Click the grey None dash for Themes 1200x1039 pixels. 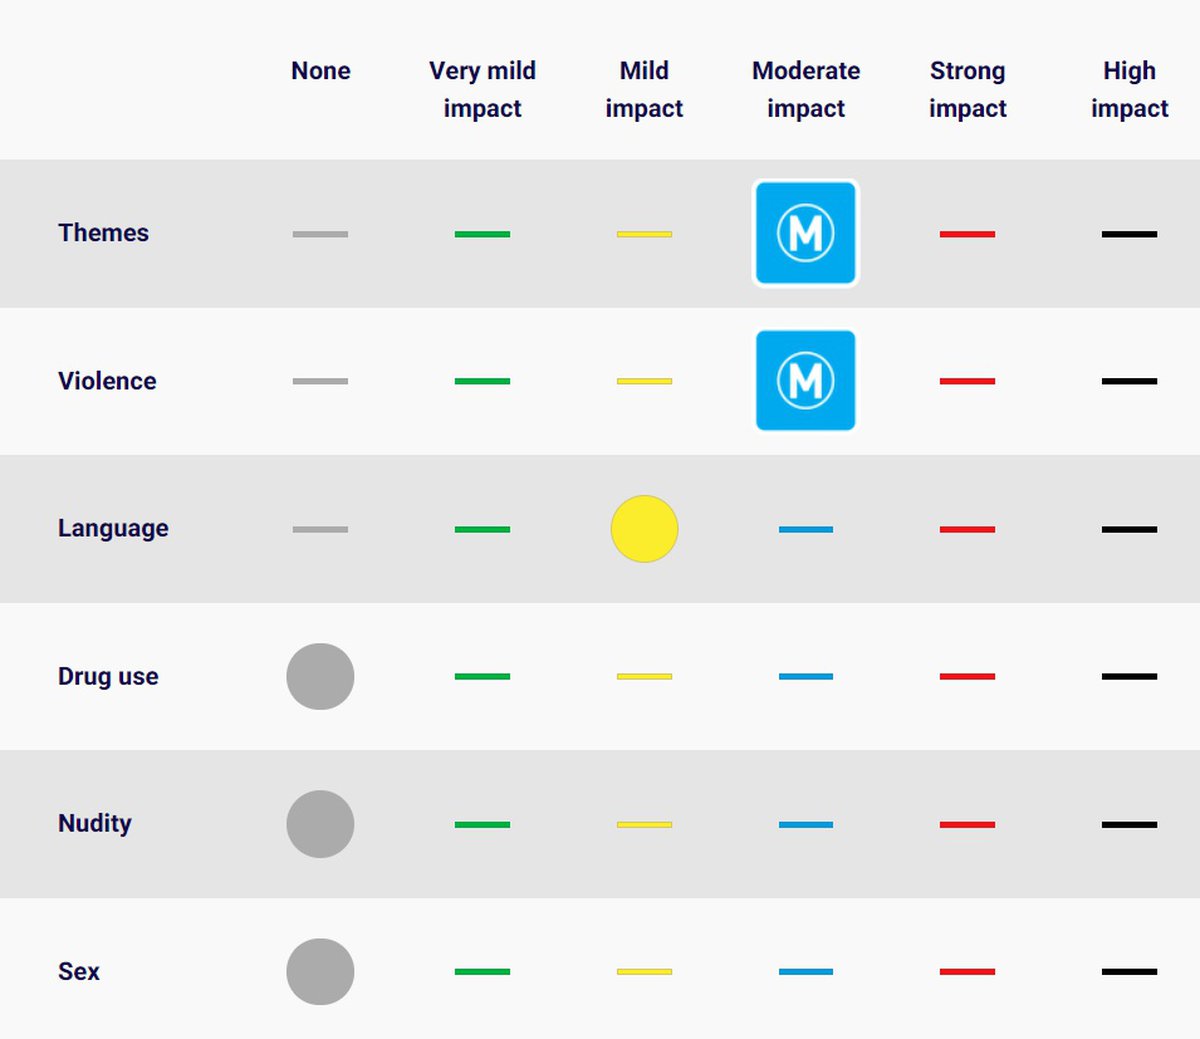tap(320, 234)
